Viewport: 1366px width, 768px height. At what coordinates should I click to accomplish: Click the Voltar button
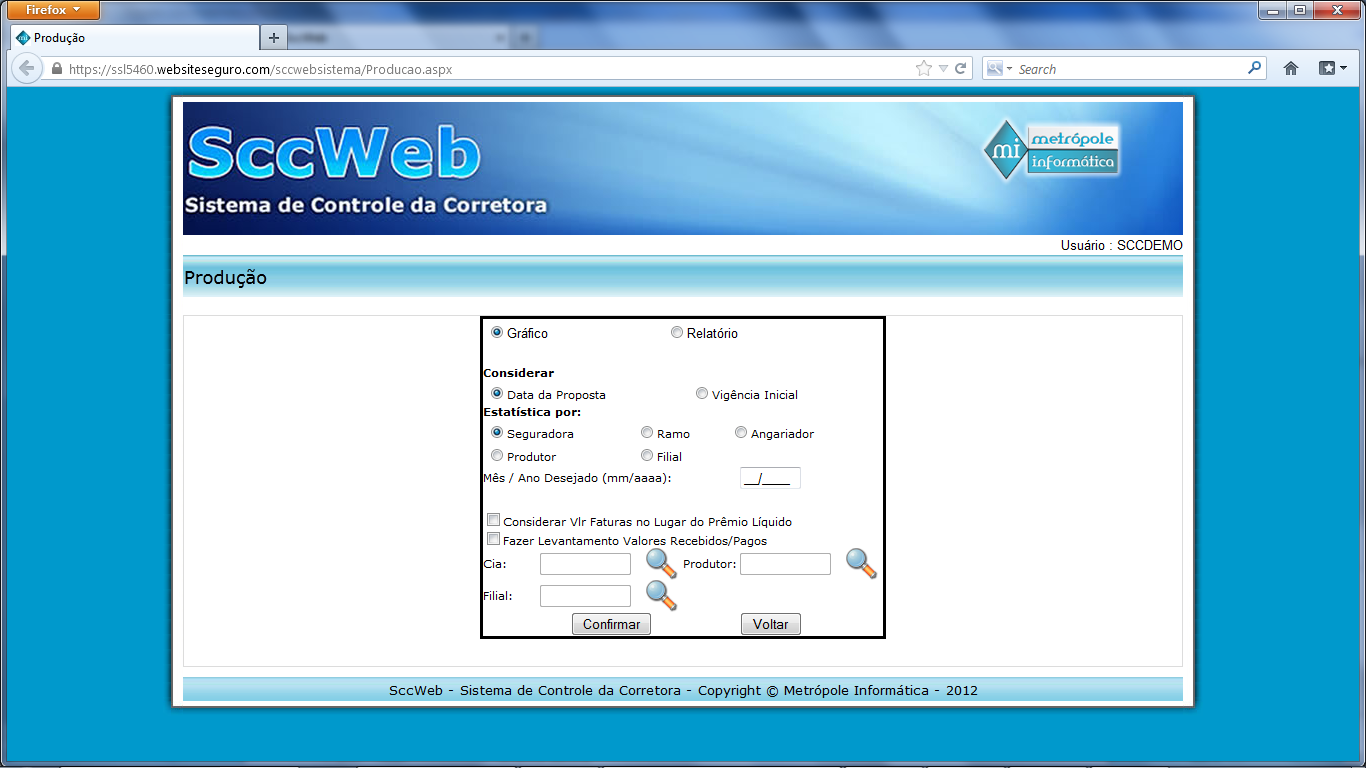(771, 624)
